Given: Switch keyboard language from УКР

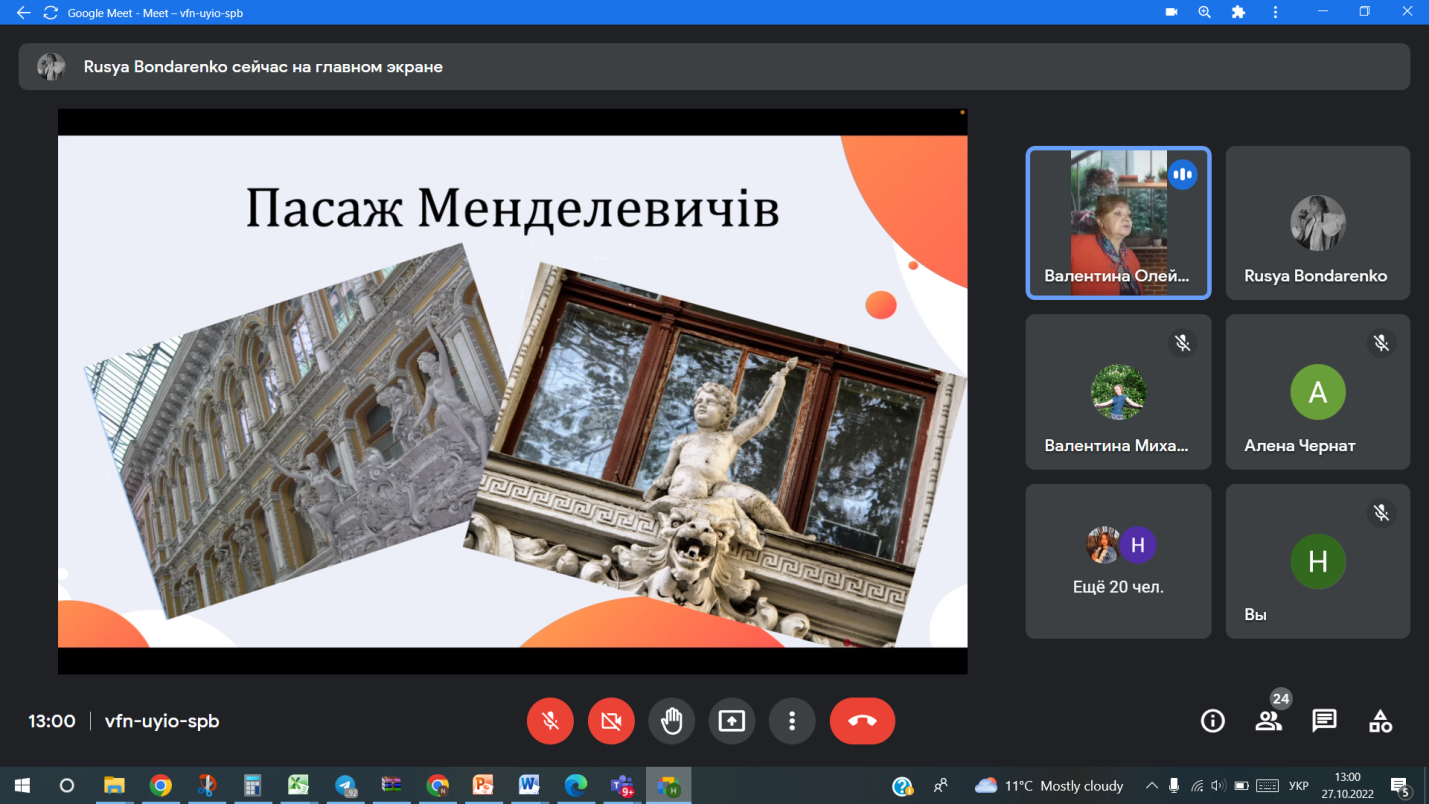Looking at the screenshot, I should click(1298, 786).
